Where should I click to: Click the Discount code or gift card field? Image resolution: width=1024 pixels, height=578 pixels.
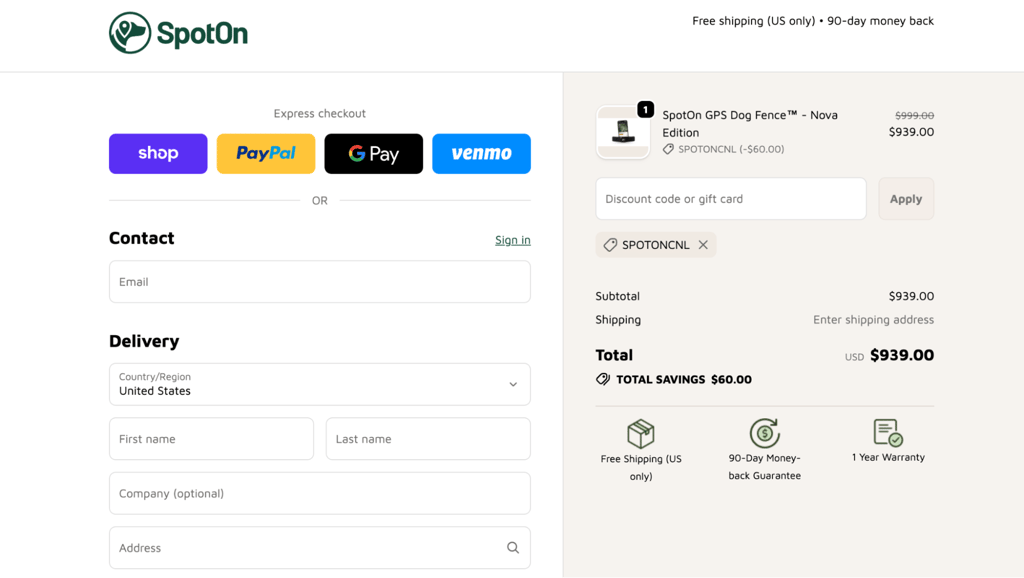731,199
